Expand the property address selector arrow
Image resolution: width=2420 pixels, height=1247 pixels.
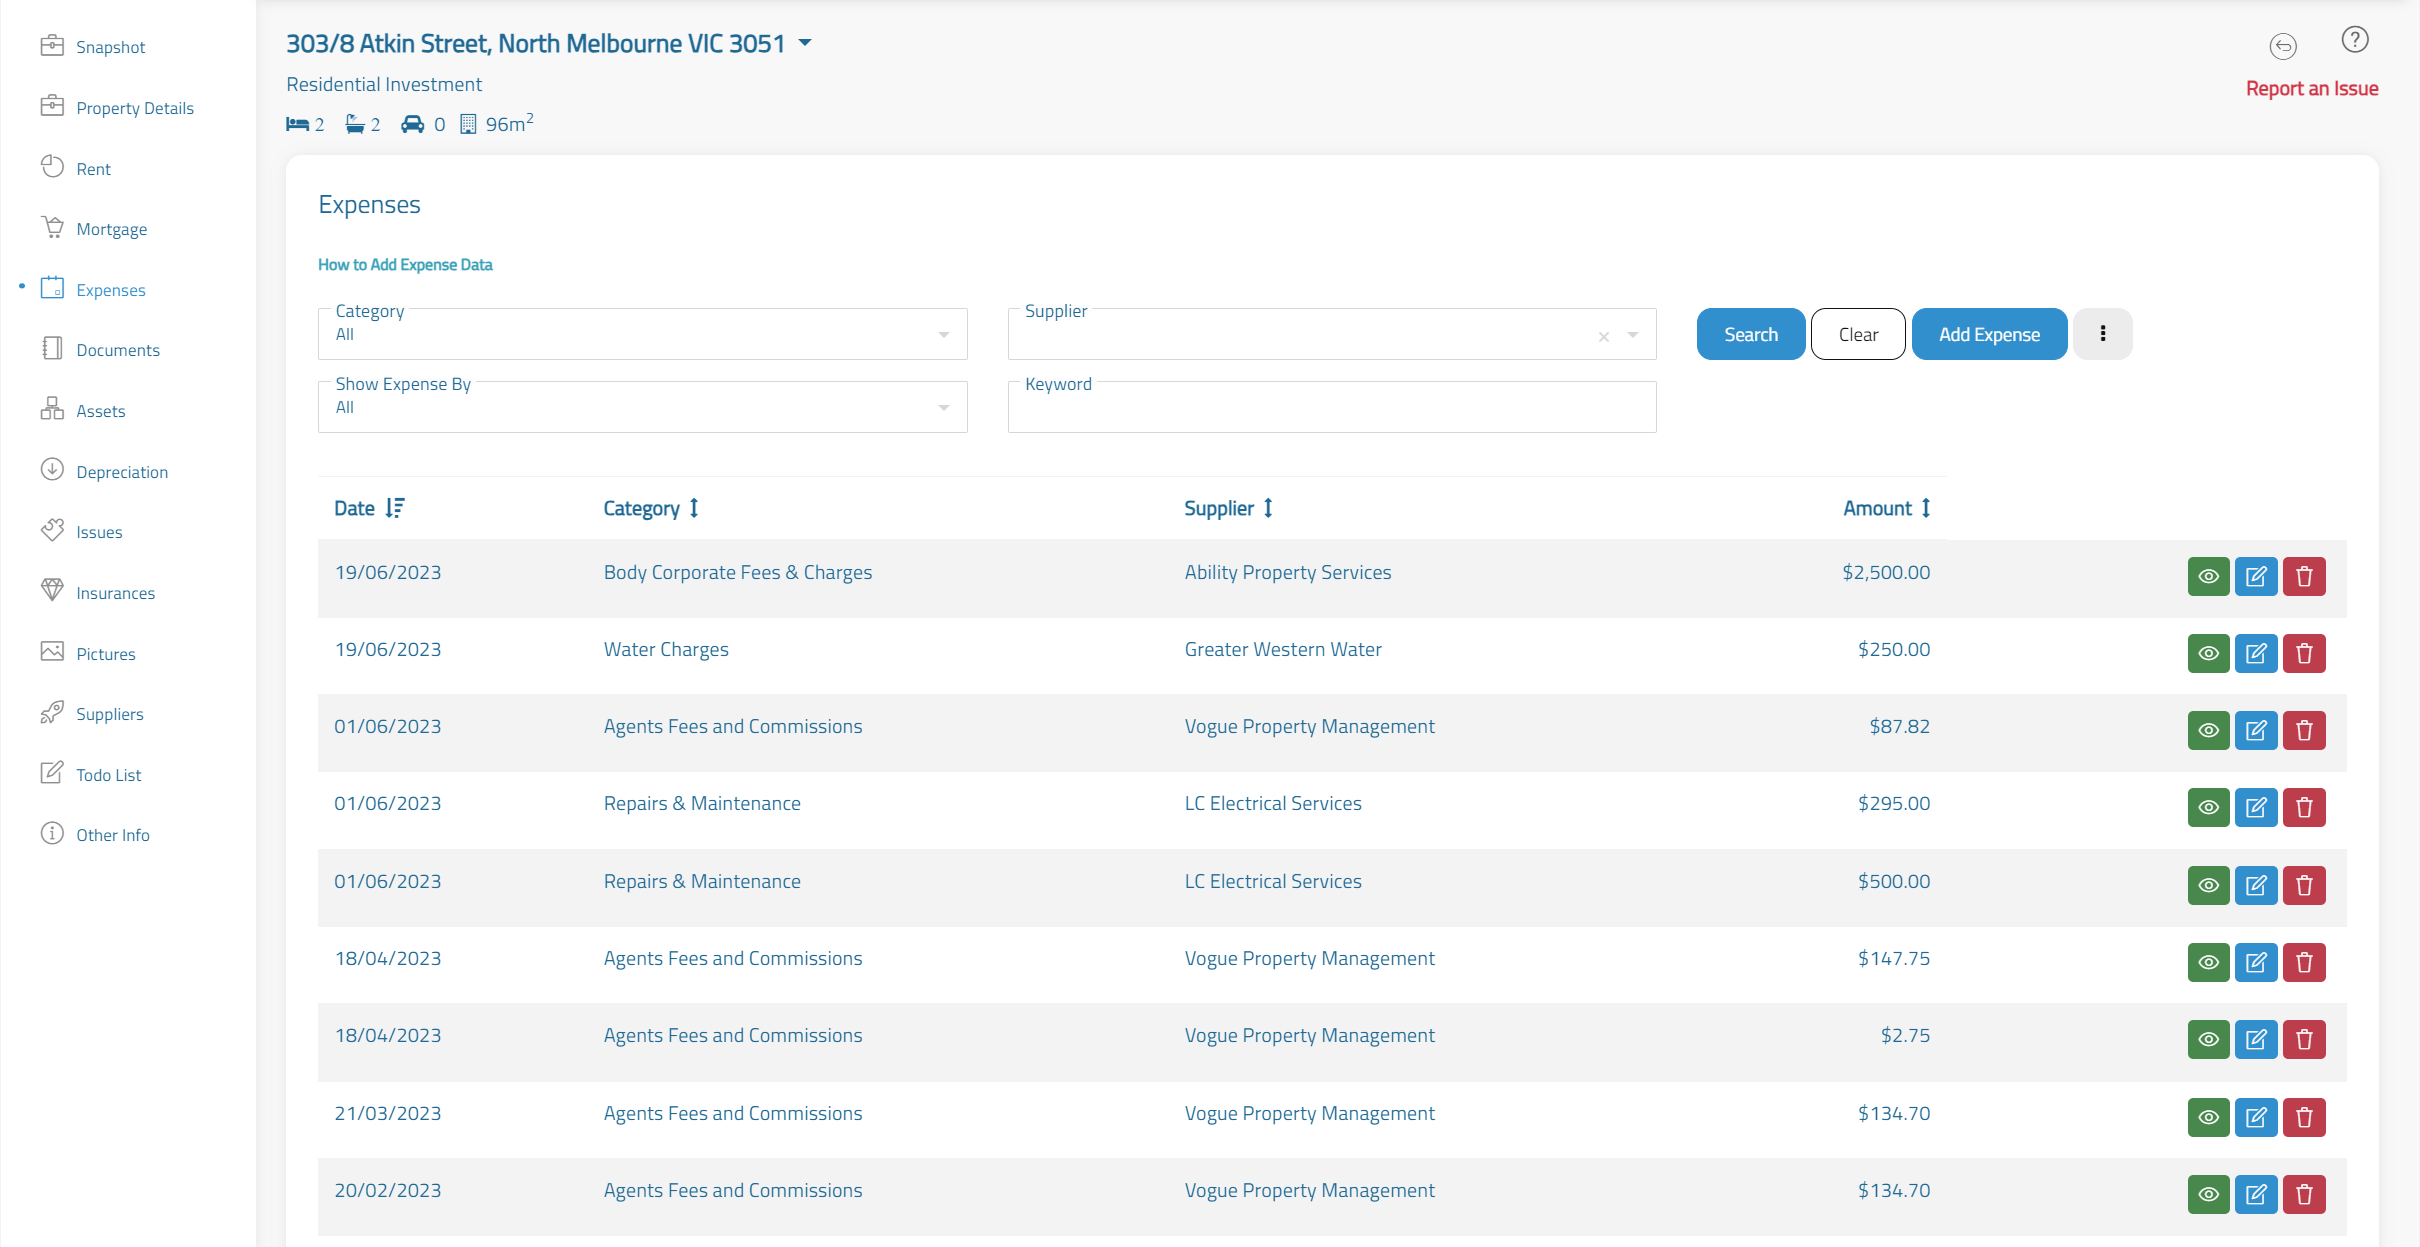[805, 43]
